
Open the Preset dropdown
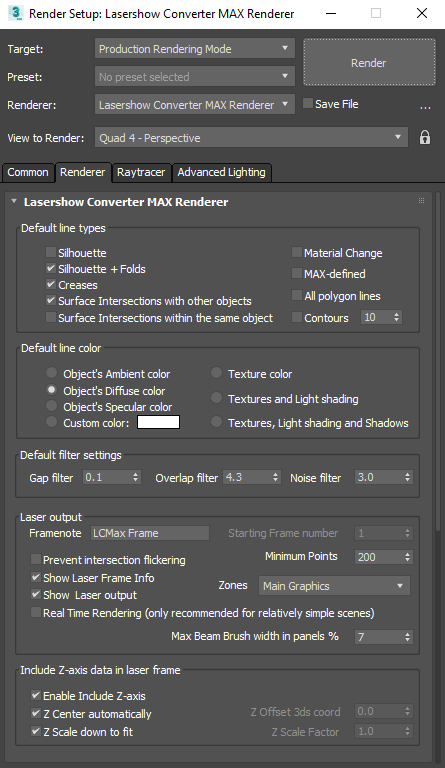coord(194,77)
